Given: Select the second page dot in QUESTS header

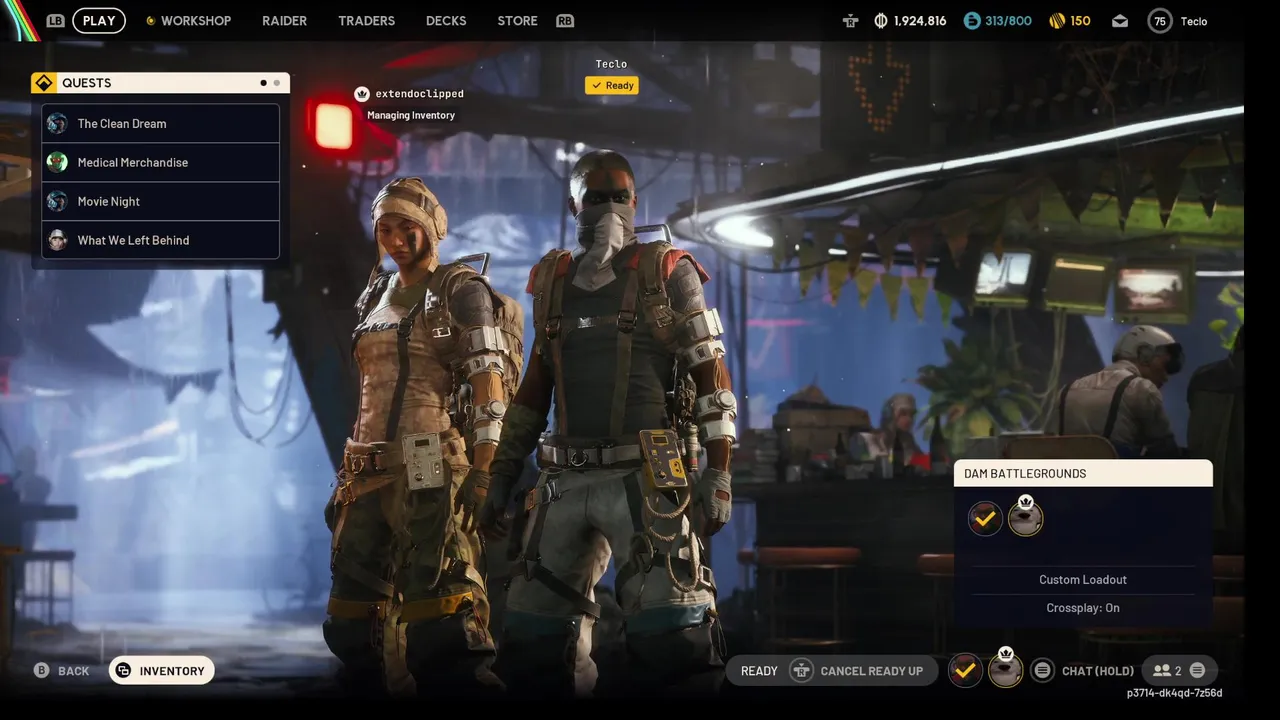Looking at the screenshot, I should [x=277, y=83].
